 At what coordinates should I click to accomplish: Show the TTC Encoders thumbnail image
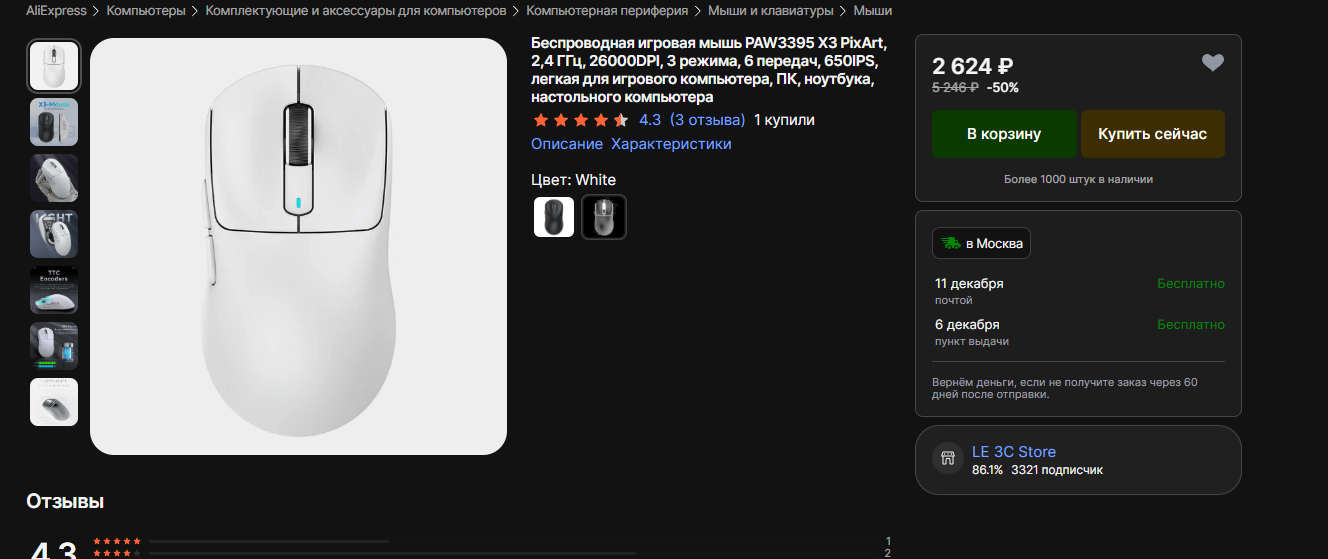54,290
